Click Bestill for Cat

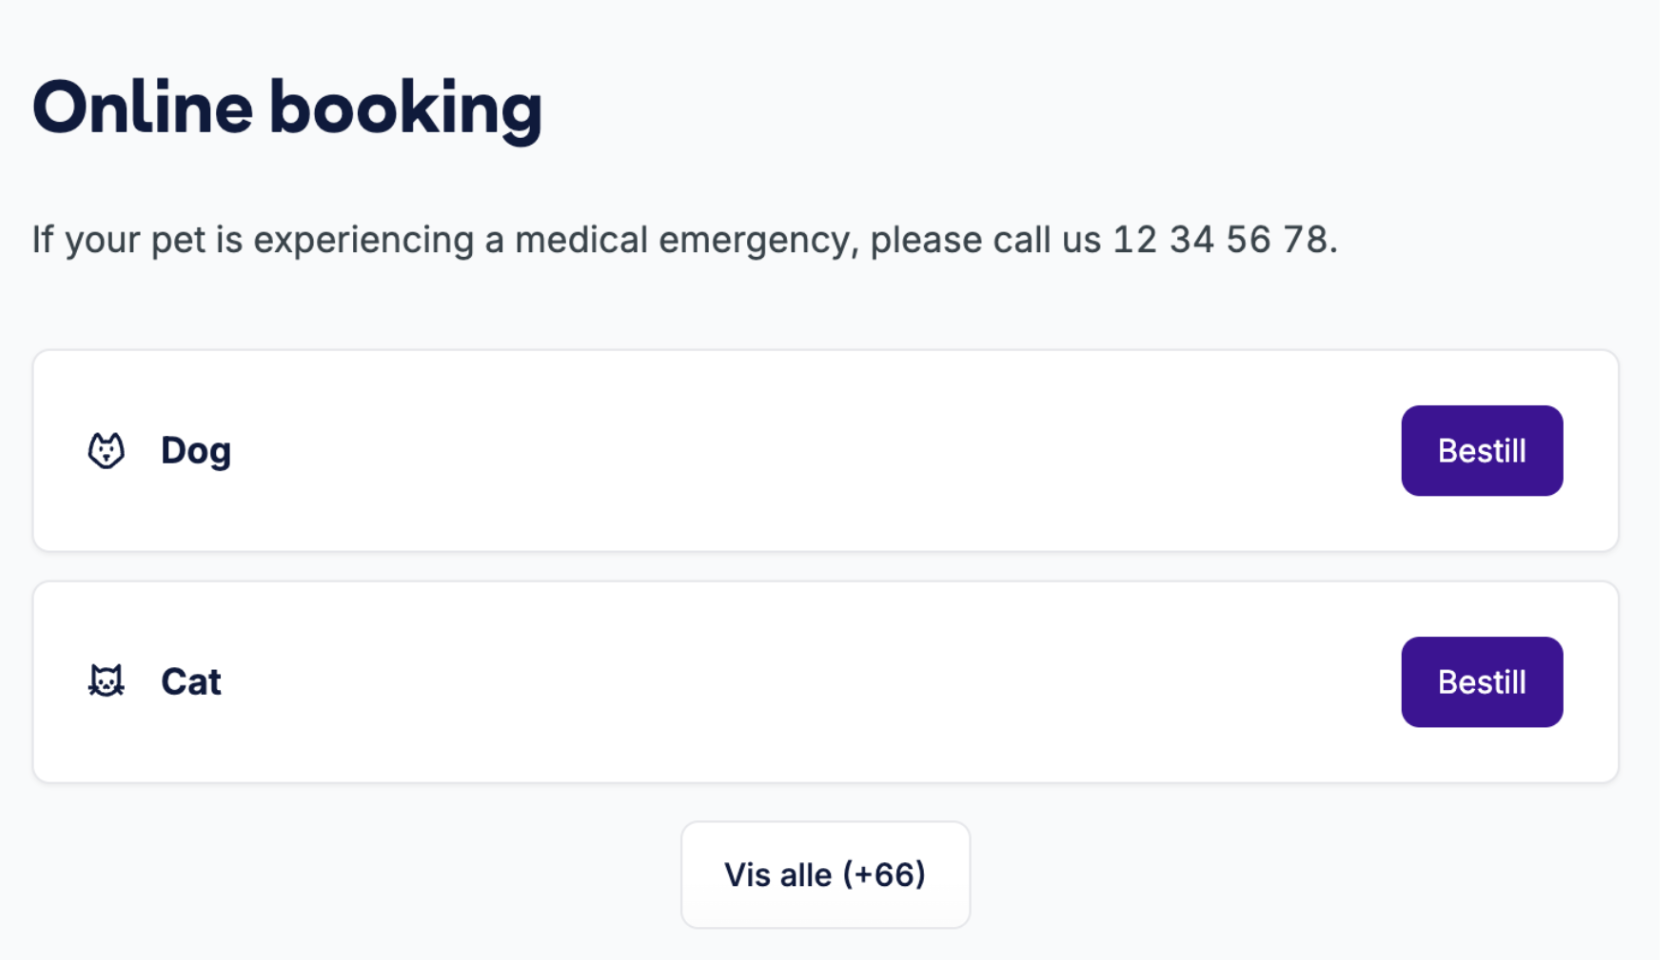(1482, 681)
